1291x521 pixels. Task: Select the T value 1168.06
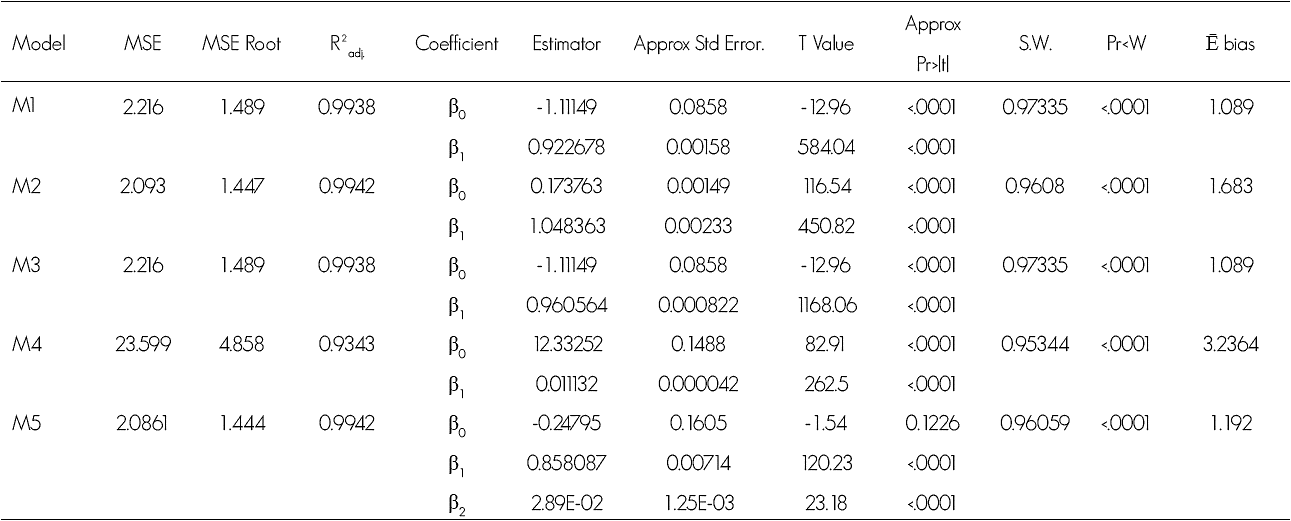826,304
